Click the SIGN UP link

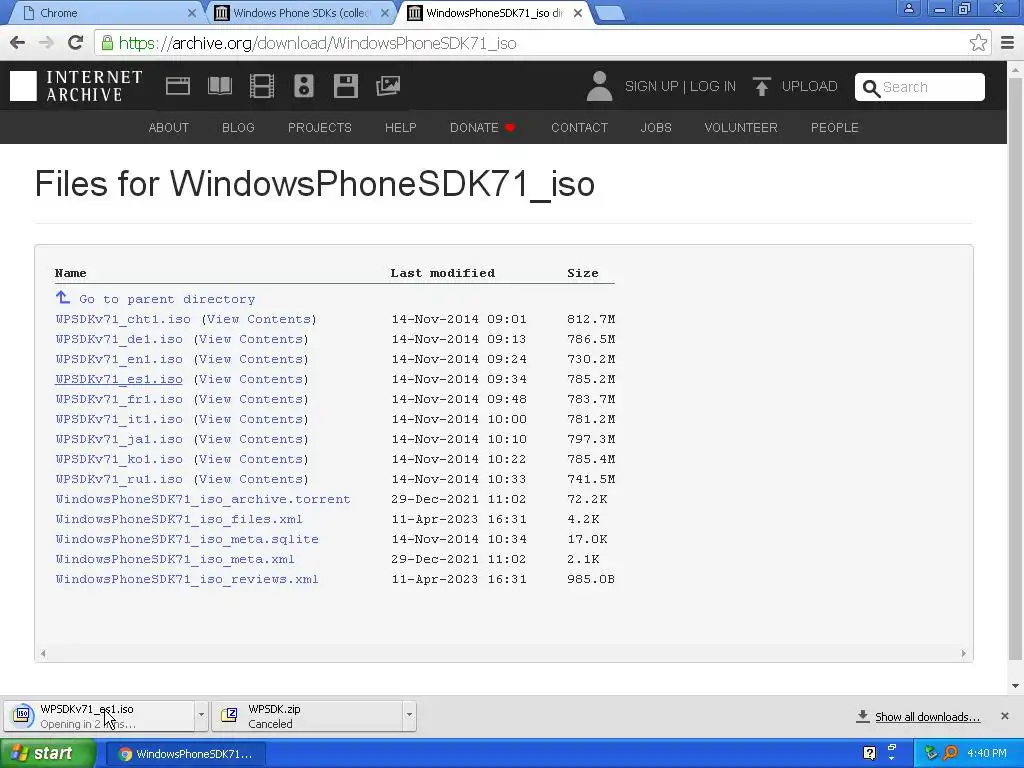click(651, 86)
